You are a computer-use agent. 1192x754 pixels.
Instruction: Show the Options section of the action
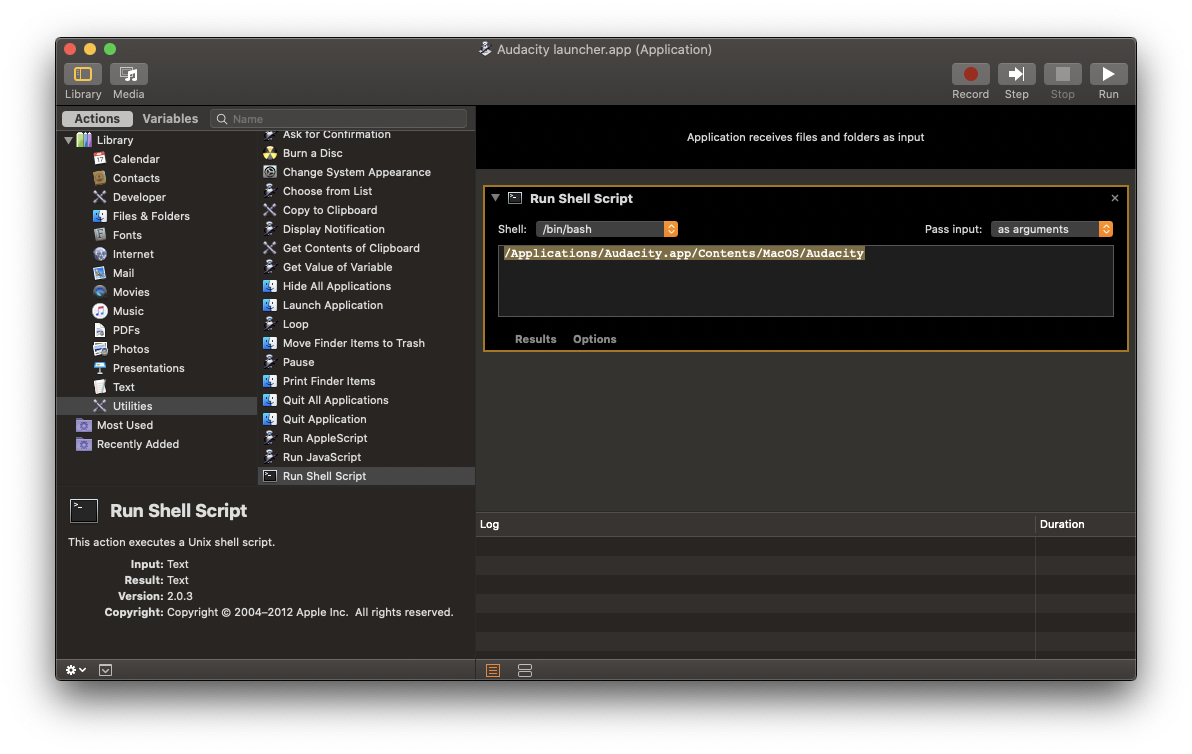coord(594,339)
